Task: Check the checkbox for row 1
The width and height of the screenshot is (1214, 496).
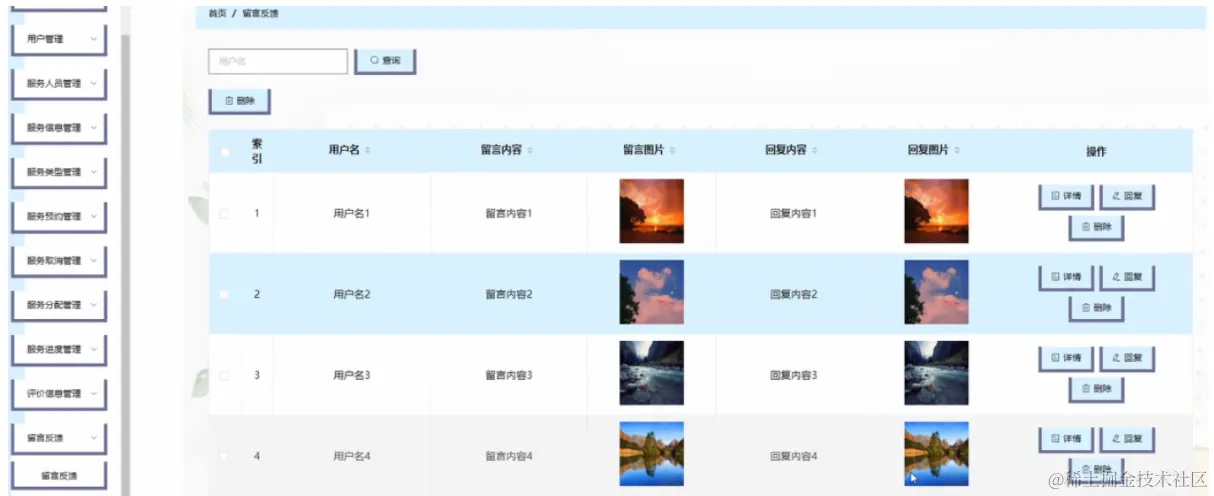Action: (x=224, y=213)
